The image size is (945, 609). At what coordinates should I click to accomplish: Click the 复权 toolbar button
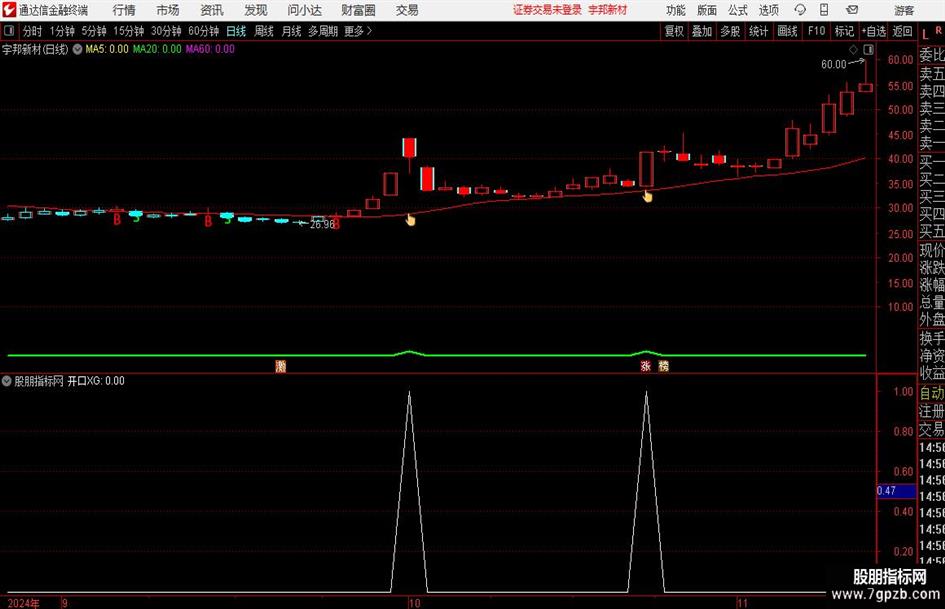click(x=674, y=31)
